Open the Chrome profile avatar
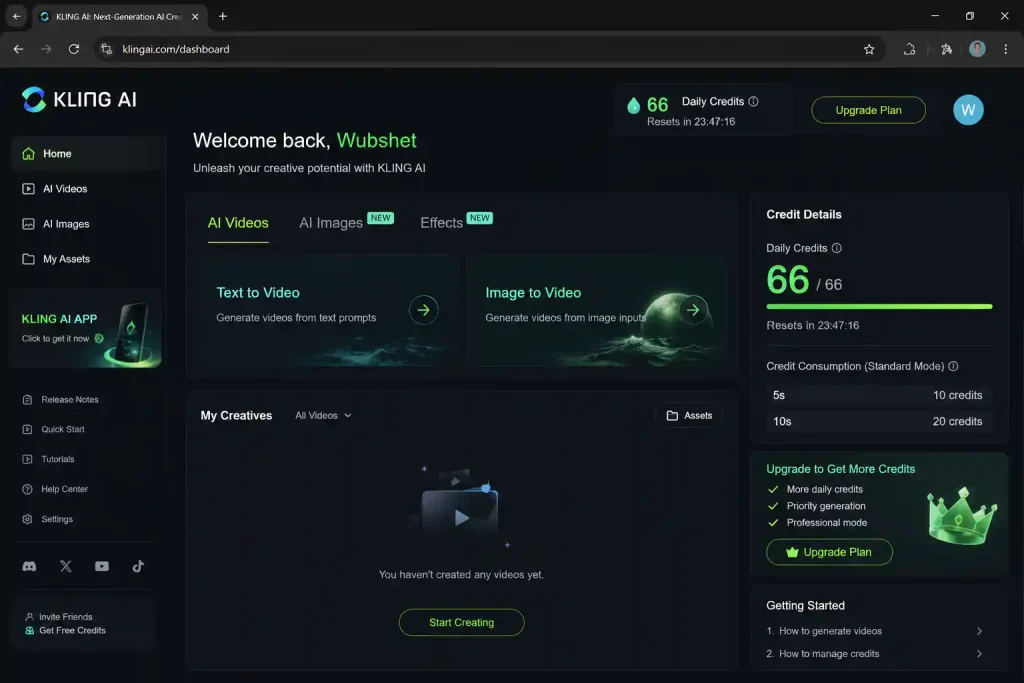This screenshot has height=683, width=1024. [977, 49]
